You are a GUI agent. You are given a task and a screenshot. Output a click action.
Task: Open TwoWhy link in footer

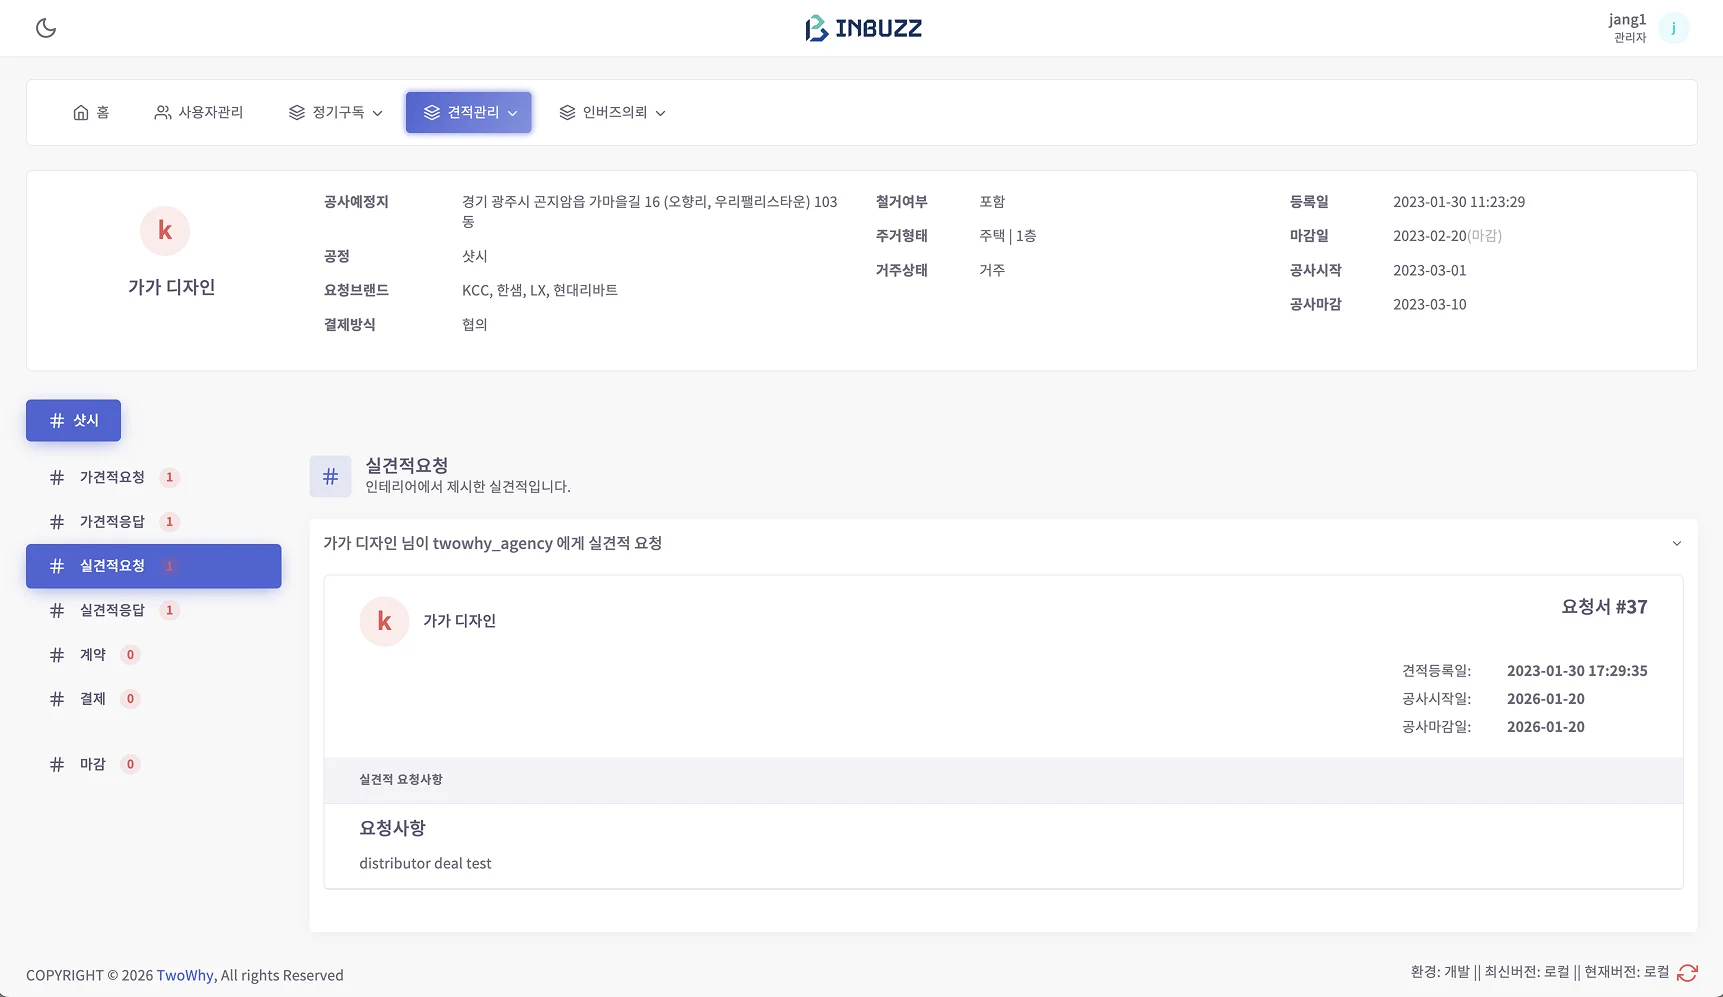pos(185,975)
